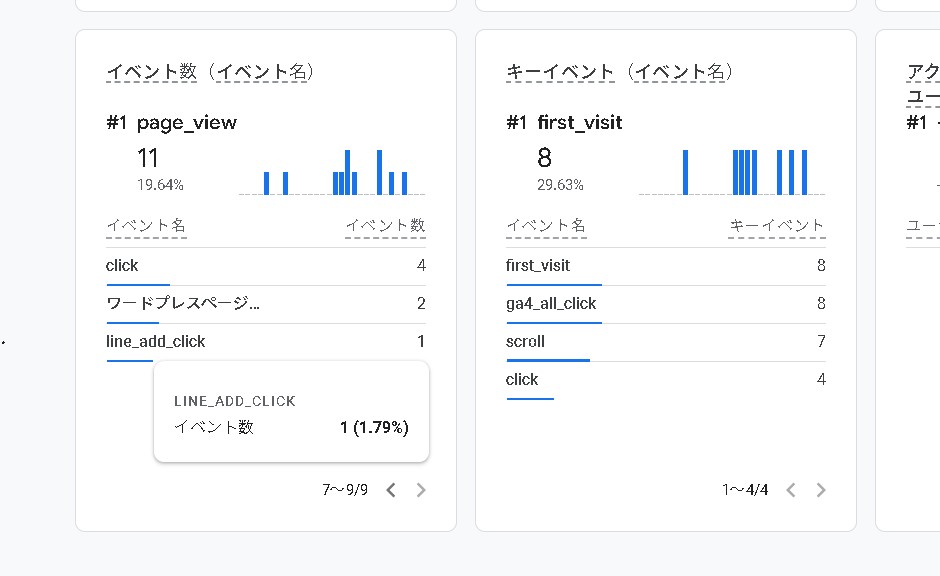Click previous page arrow in key events card
Viewport: 940px width, 576px height.
791,490
